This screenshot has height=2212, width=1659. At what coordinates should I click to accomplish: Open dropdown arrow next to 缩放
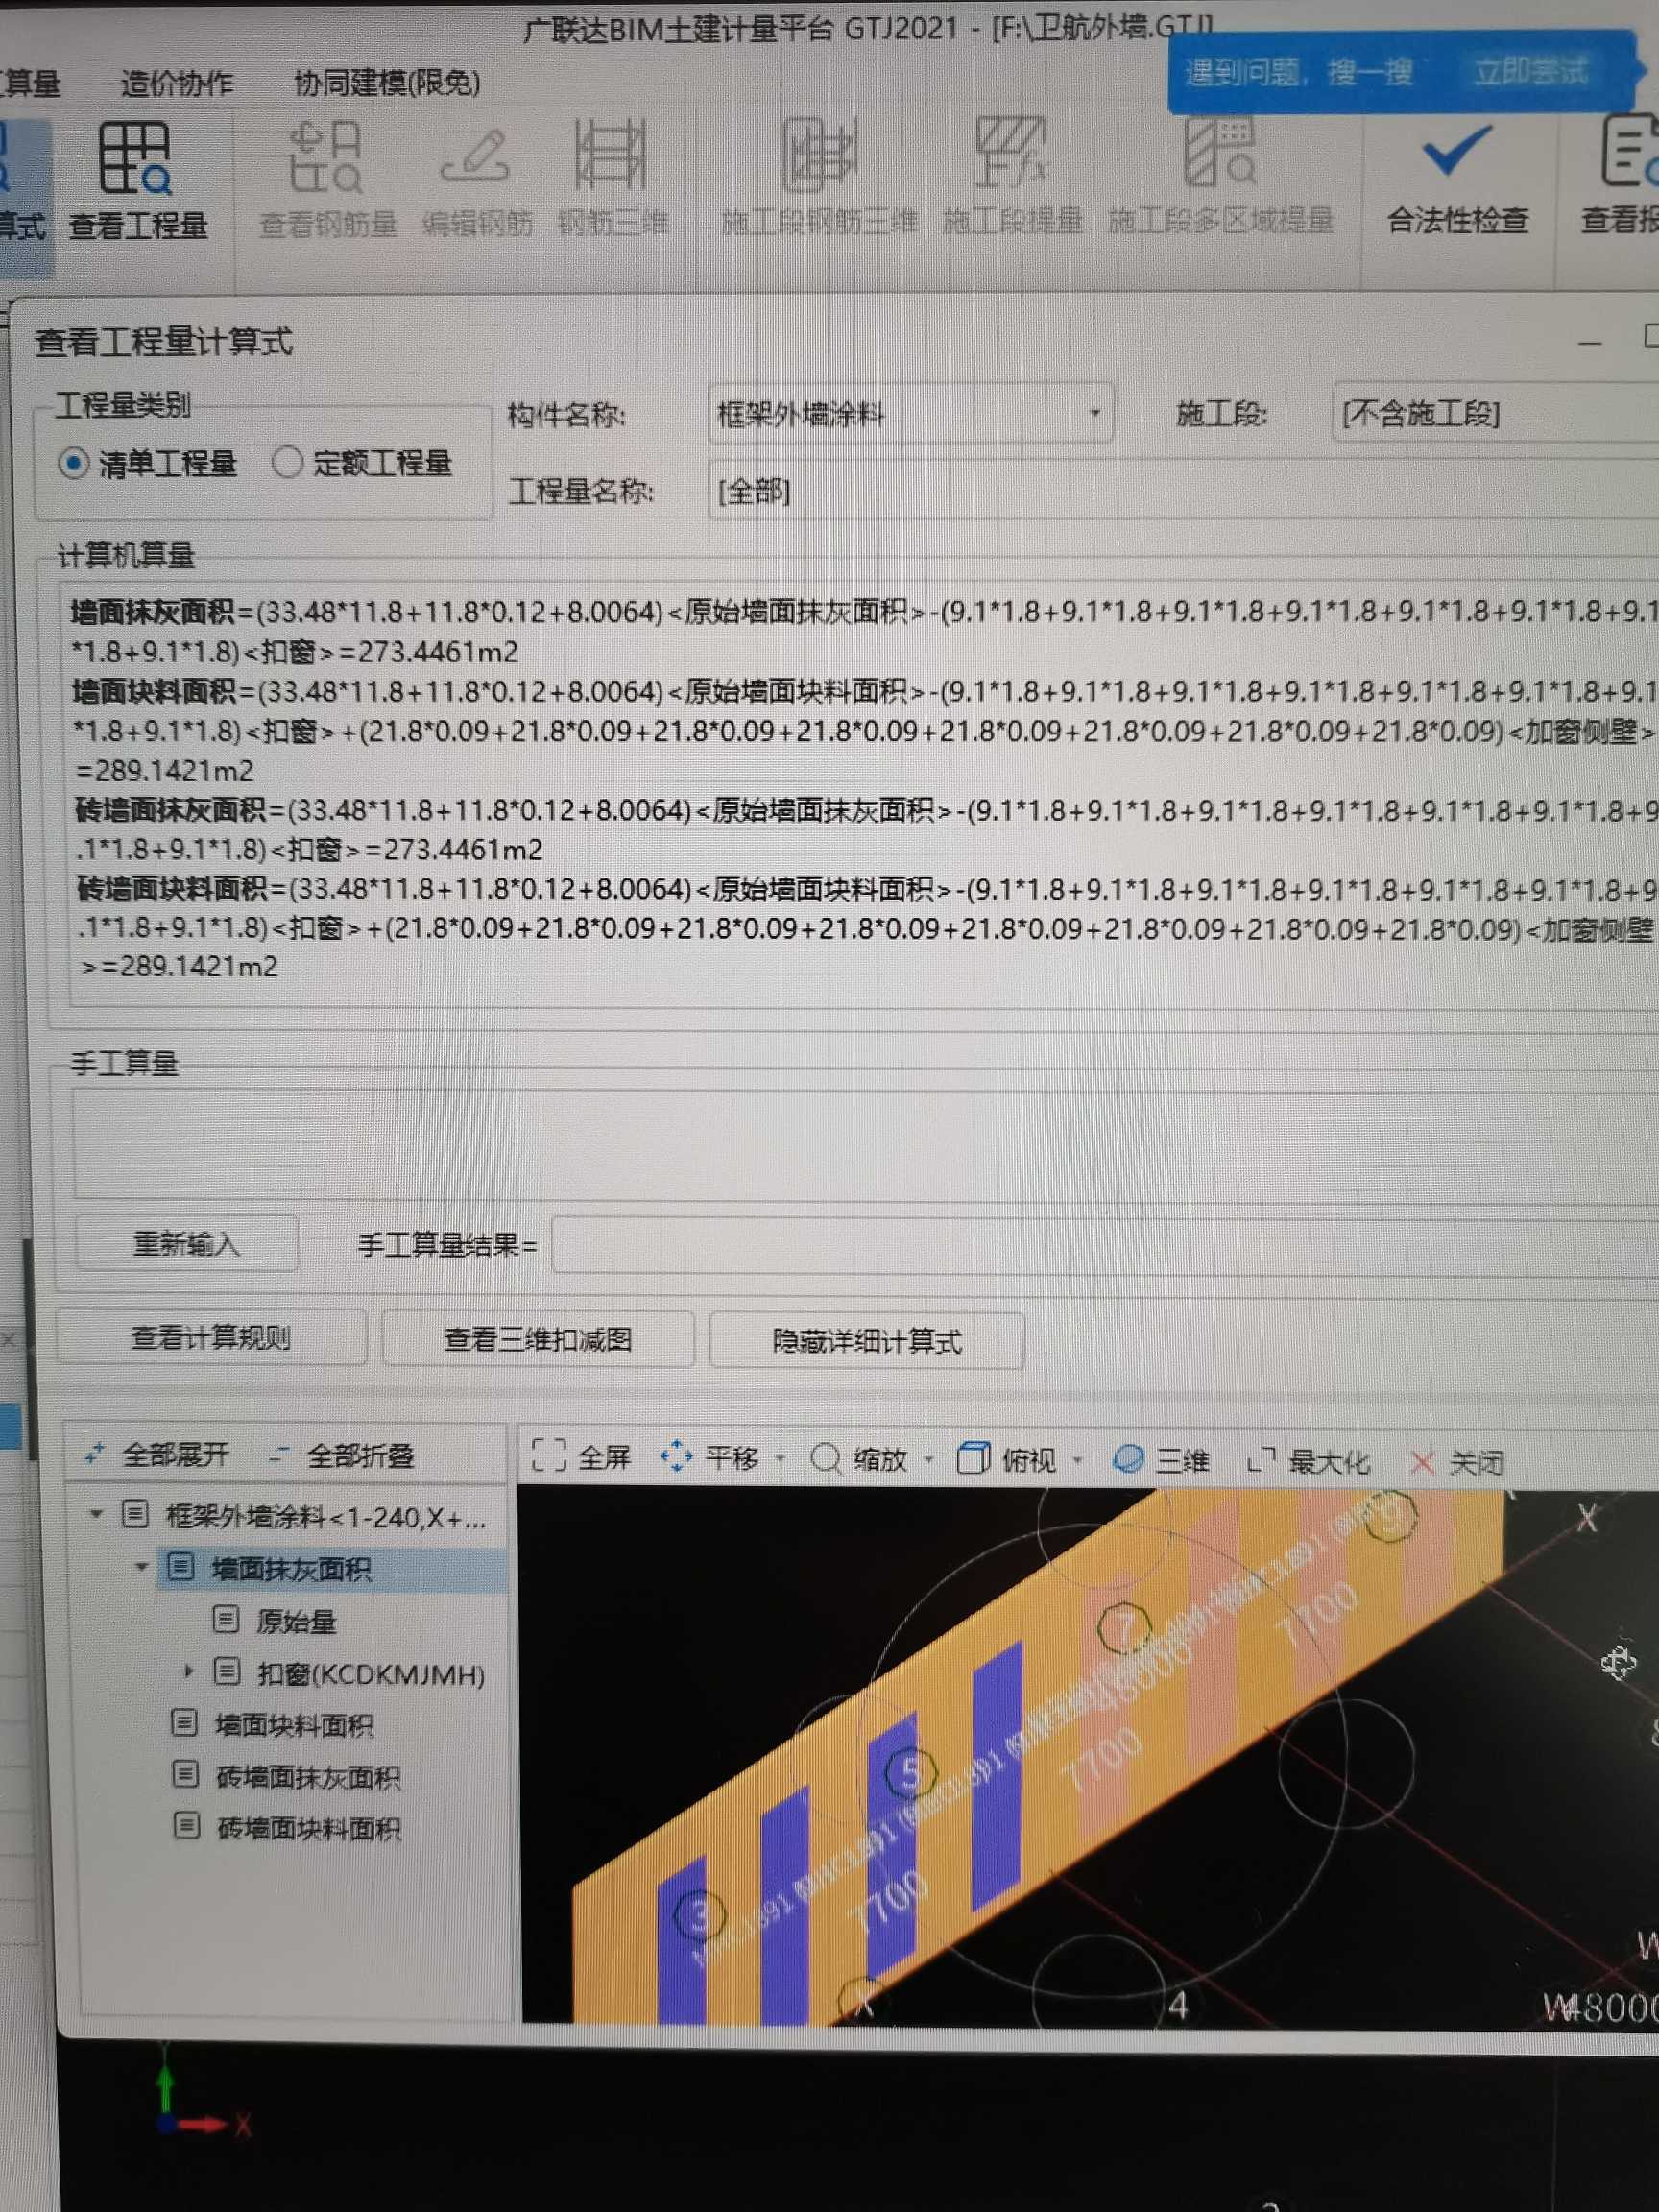[929, 1460]
